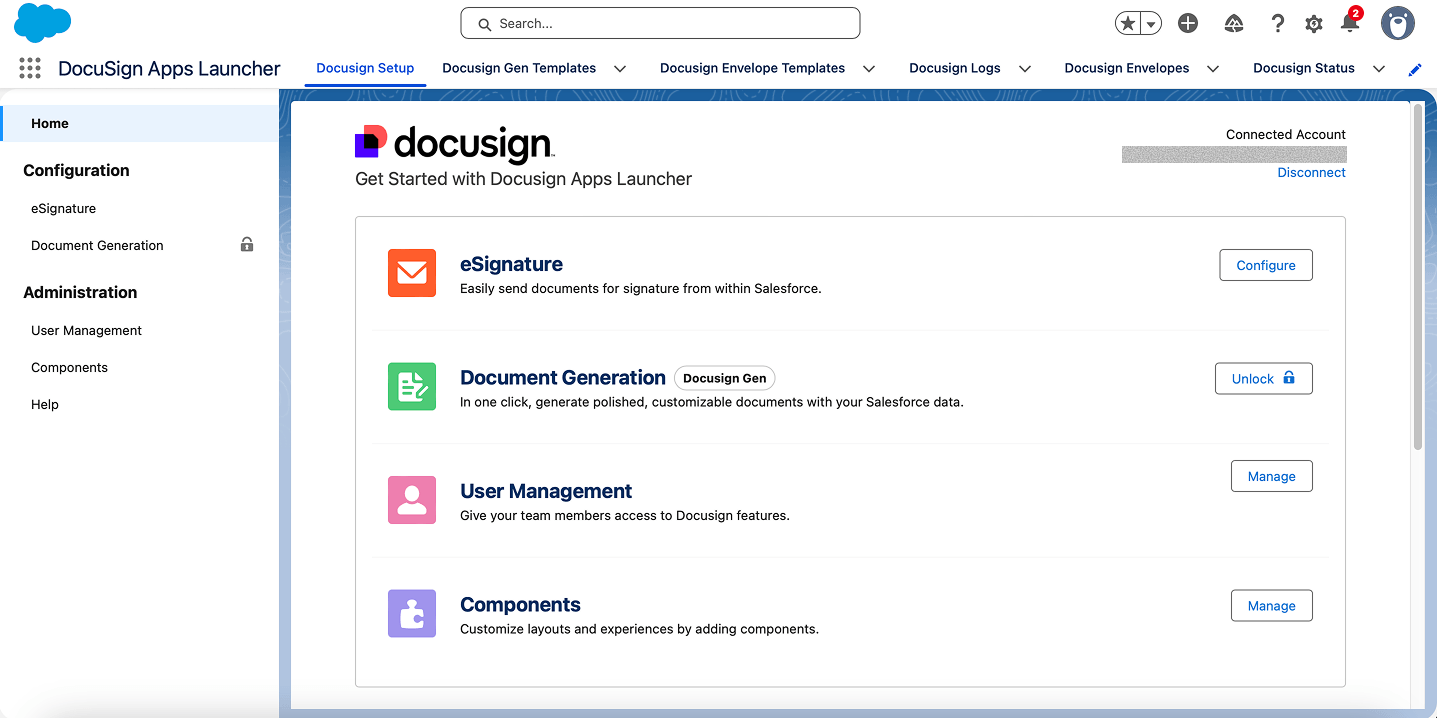The height and width of the screenshot is (718, 1437).
Task: Select Document Generation in the sidebar
Action: [97, 245]
